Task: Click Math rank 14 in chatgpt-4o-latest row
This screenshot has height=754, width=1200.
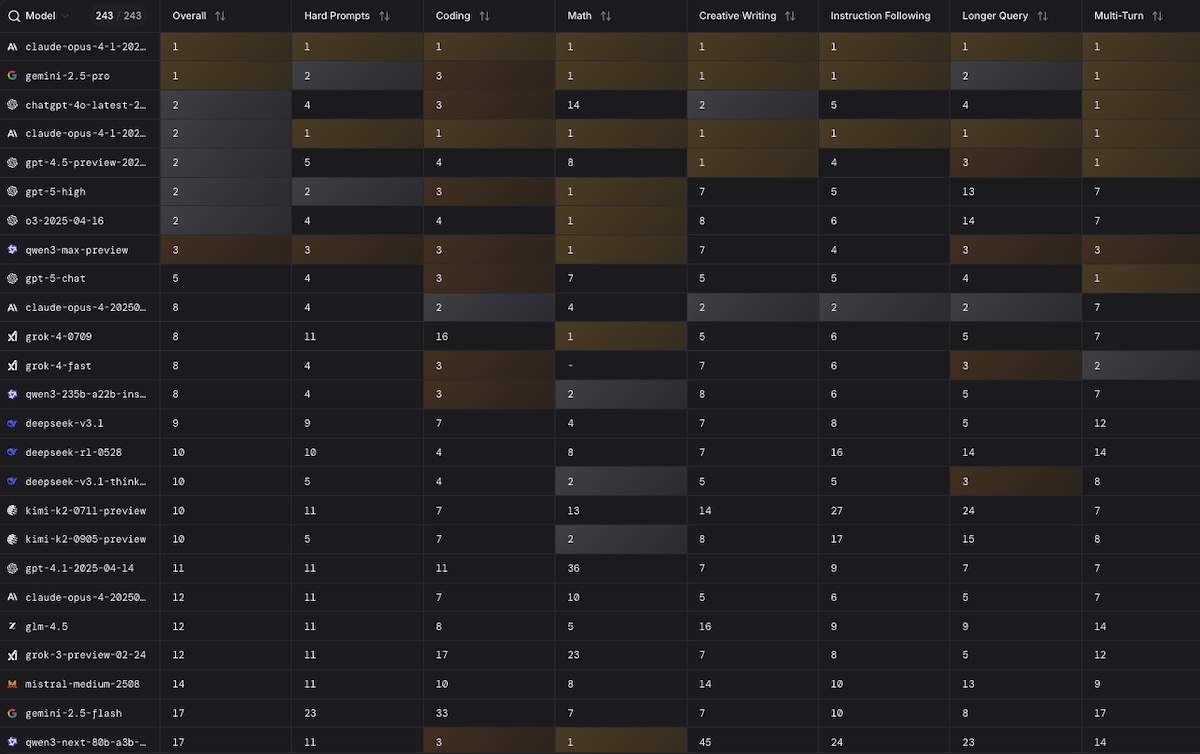Action: click(574, 104)
